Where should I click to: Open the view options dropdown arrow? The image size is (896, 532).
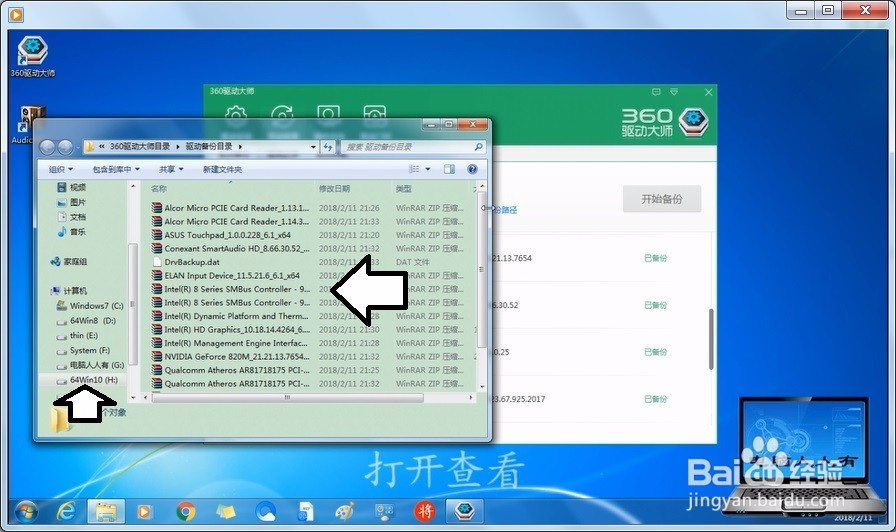427,169
